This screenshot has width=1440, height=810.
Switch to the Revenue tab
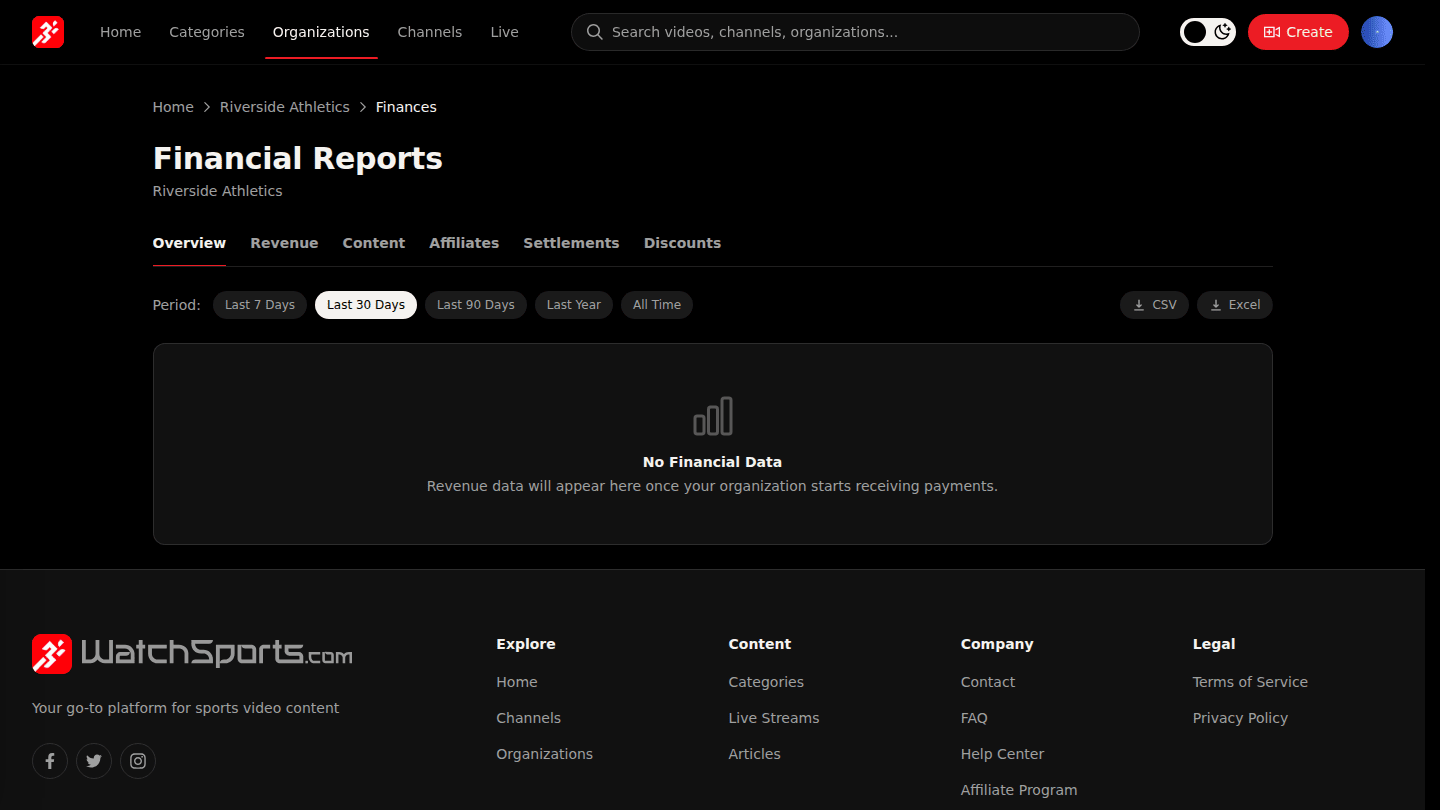(284, 243)
